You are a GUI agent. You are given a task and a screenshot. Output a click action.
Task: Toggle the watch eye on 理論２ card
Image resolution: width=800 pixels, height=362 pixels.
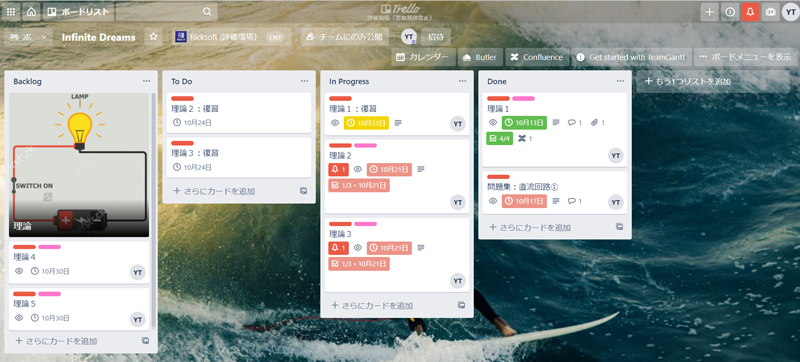[358, 169]
